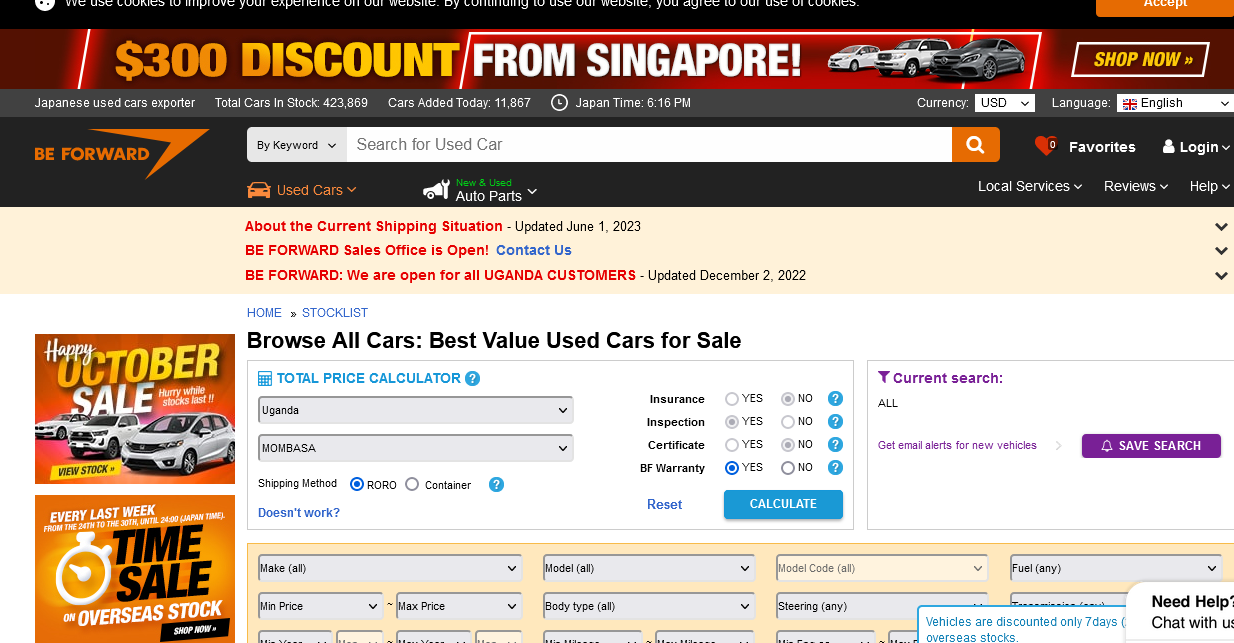Screen dimensions: 1234x643
Task: Select BF Warranty YES radio button
Action: [732, 468]
